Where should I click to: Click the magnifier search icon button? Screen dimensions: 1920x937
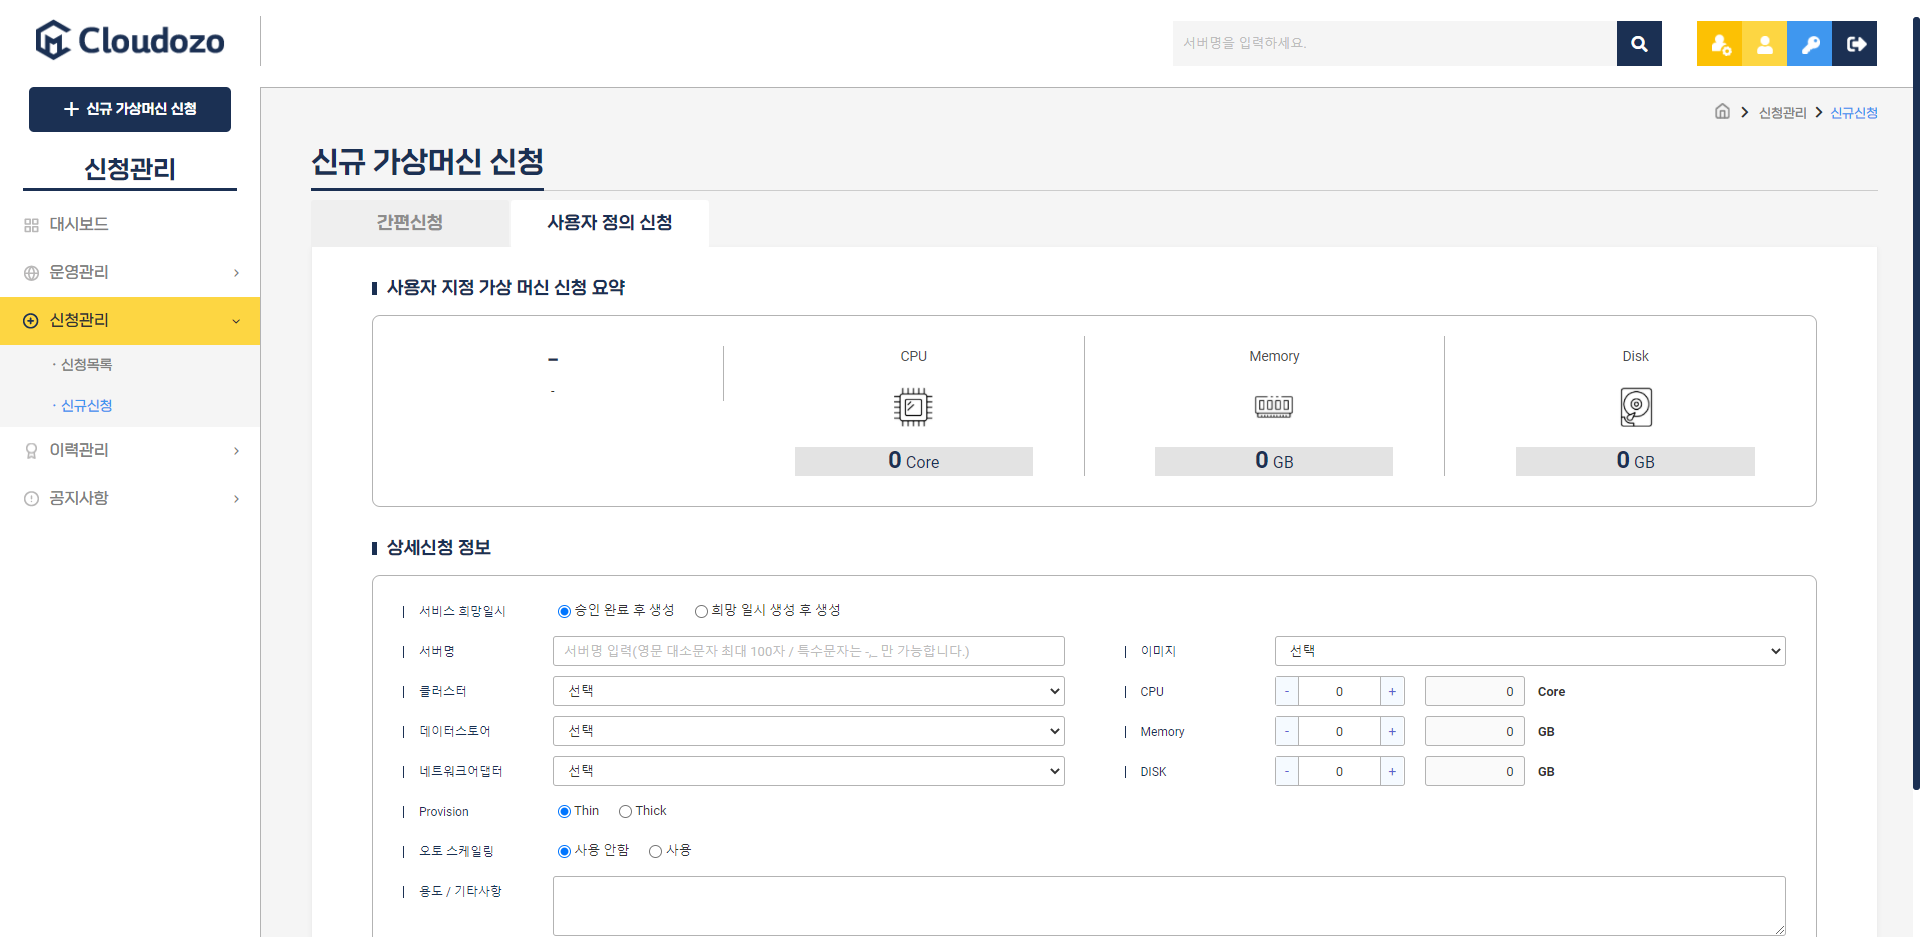coord(1638,44)
